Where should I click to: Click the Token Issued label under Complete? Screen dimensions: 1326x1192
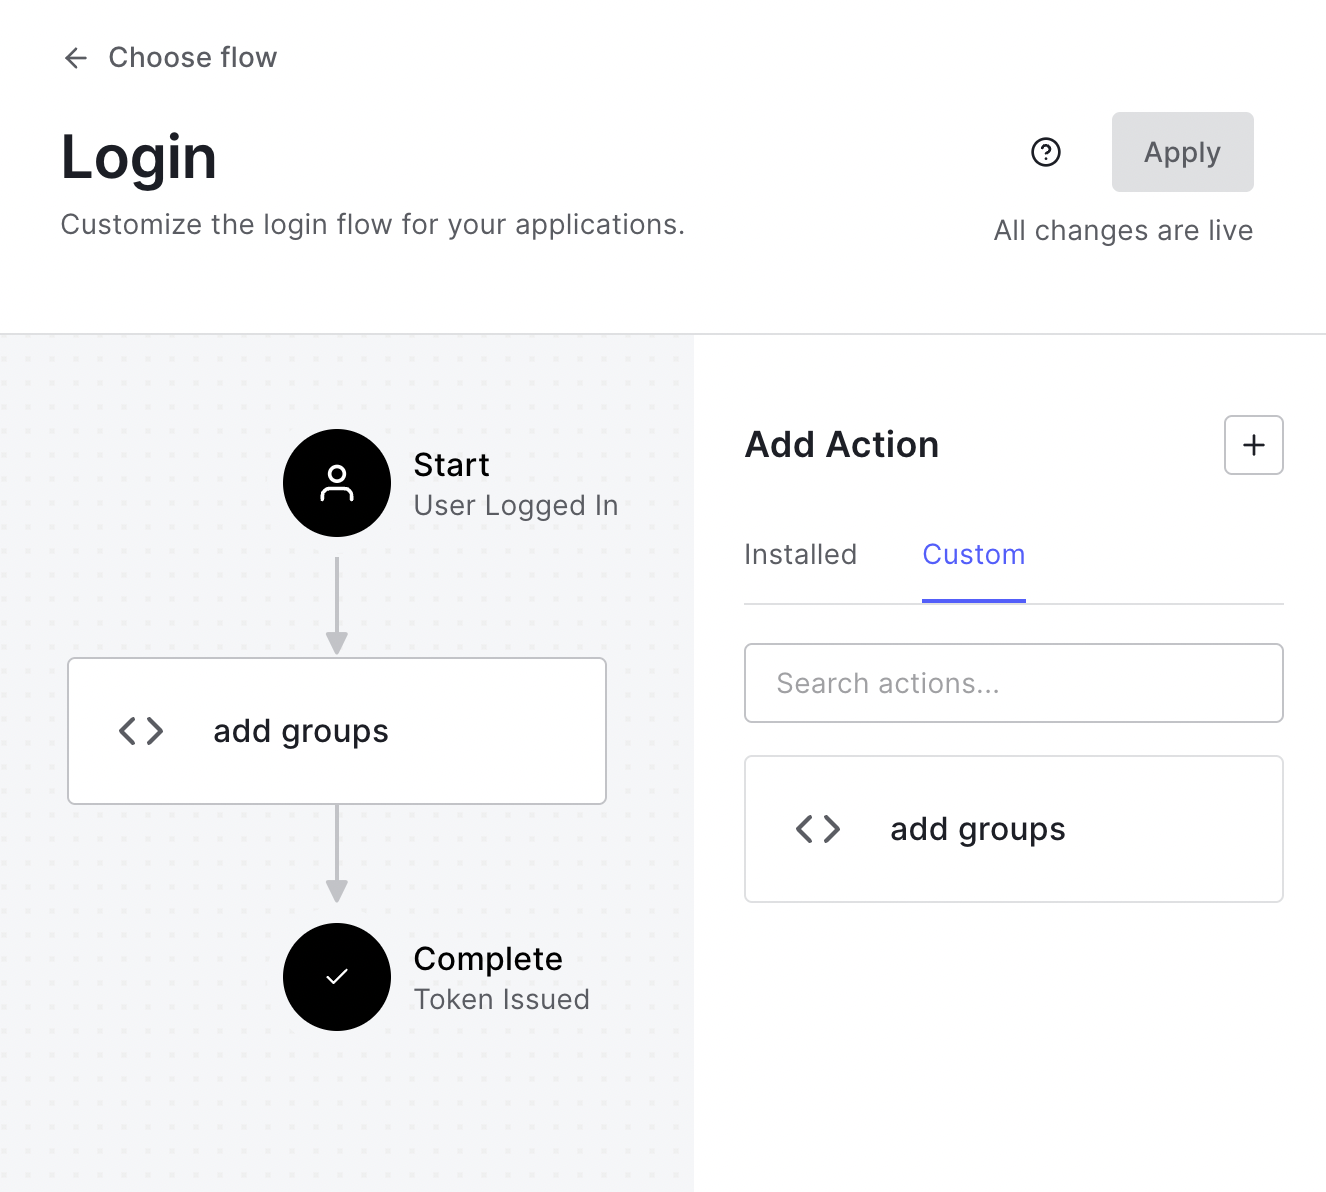tap(501, 999)
